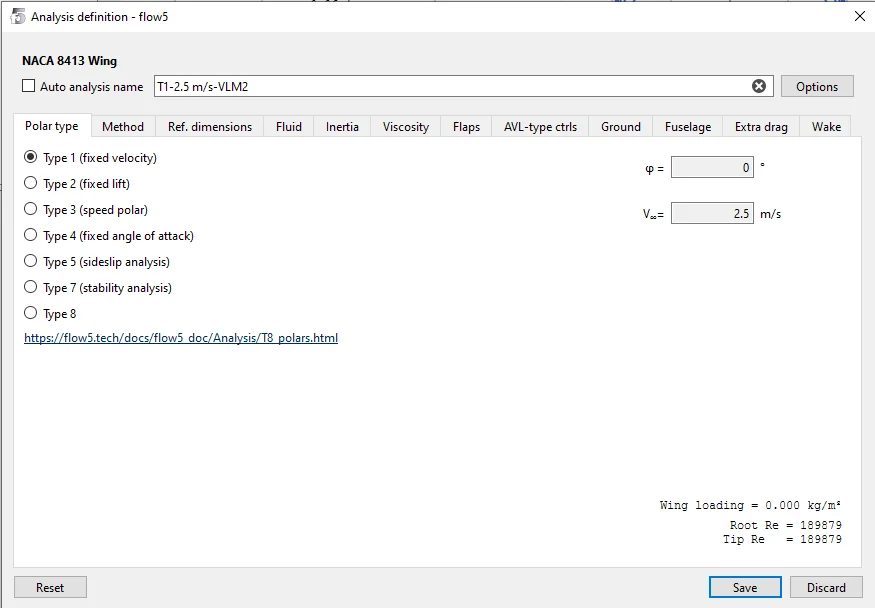Screen dimensions: 875x608
Task: Open the Viscosity tab
Action: (x=406, y=127)
